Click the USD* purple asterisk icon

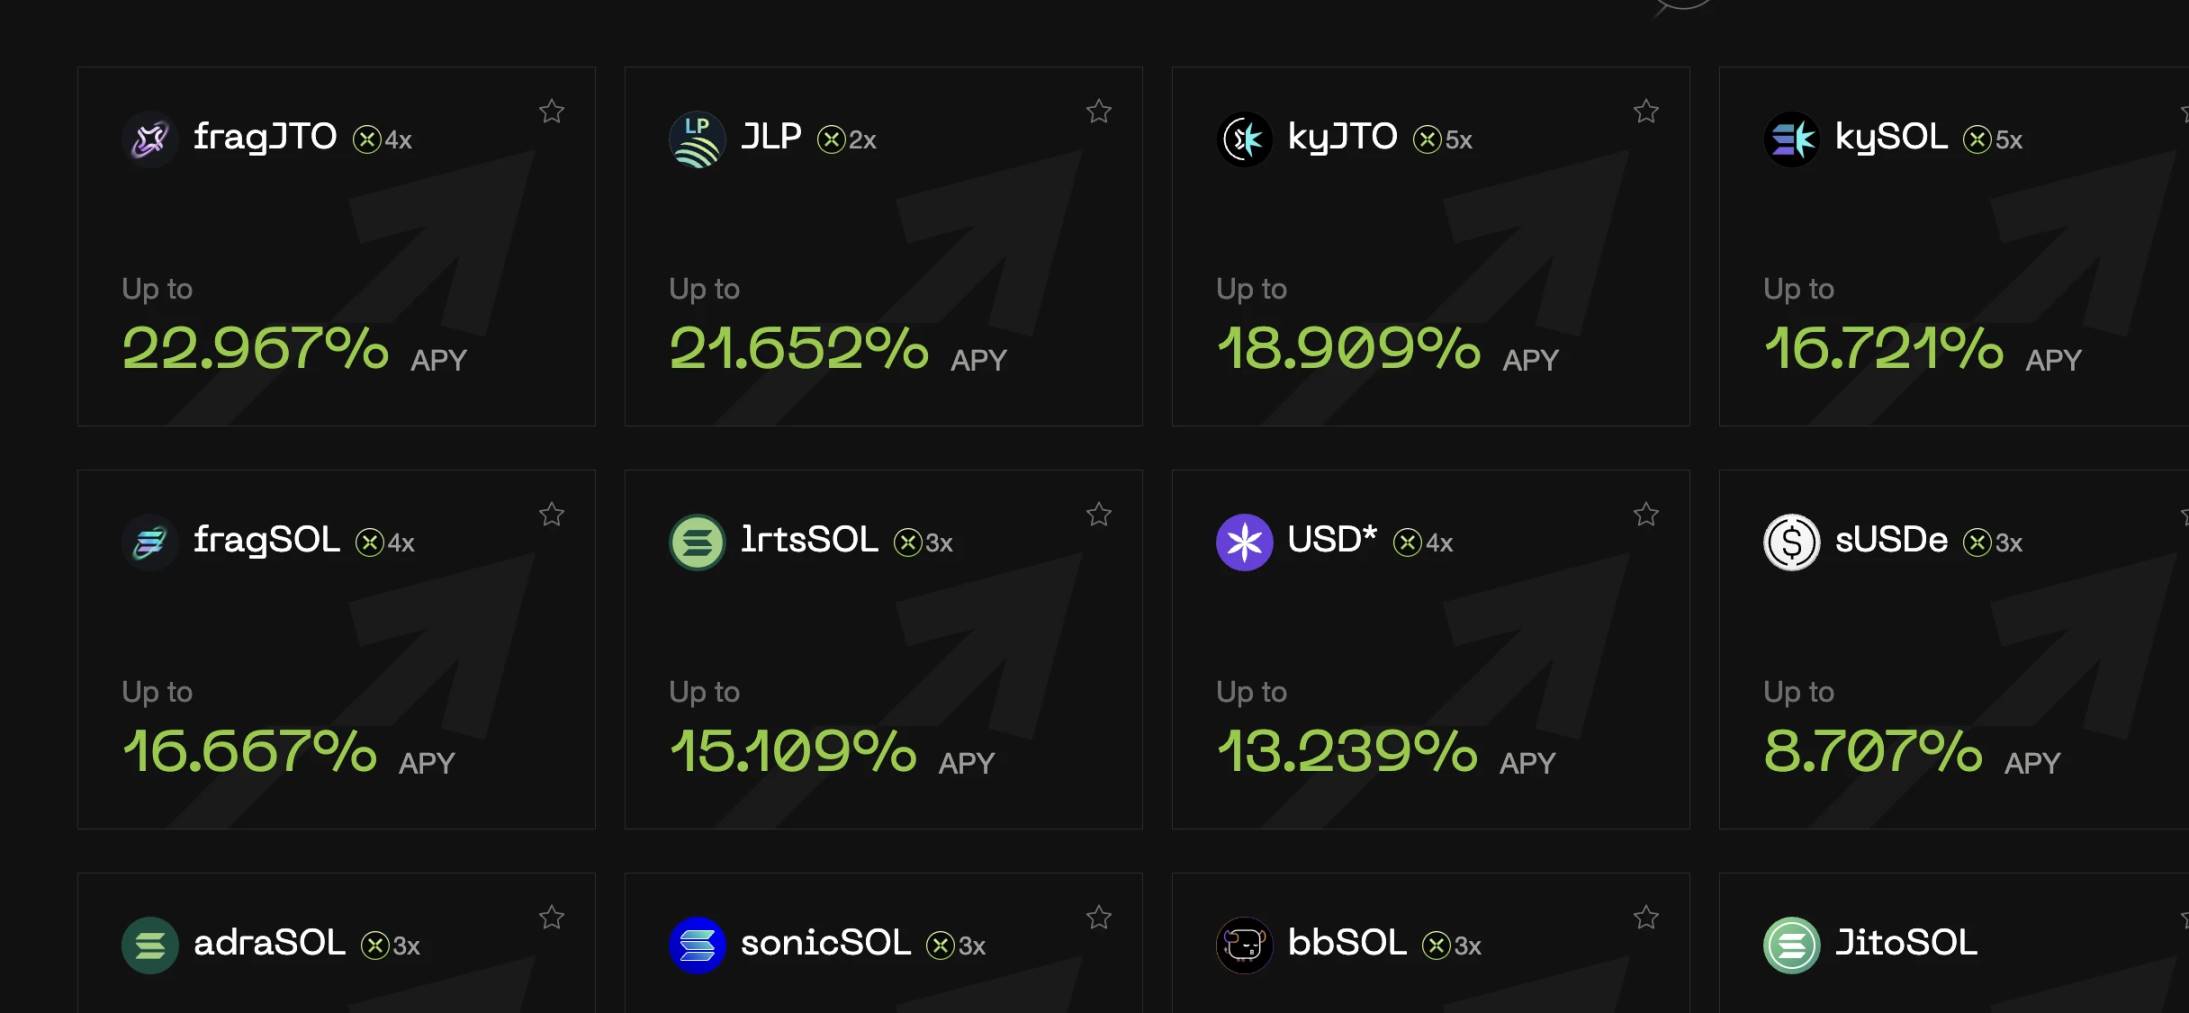[x=1244, y=542]
